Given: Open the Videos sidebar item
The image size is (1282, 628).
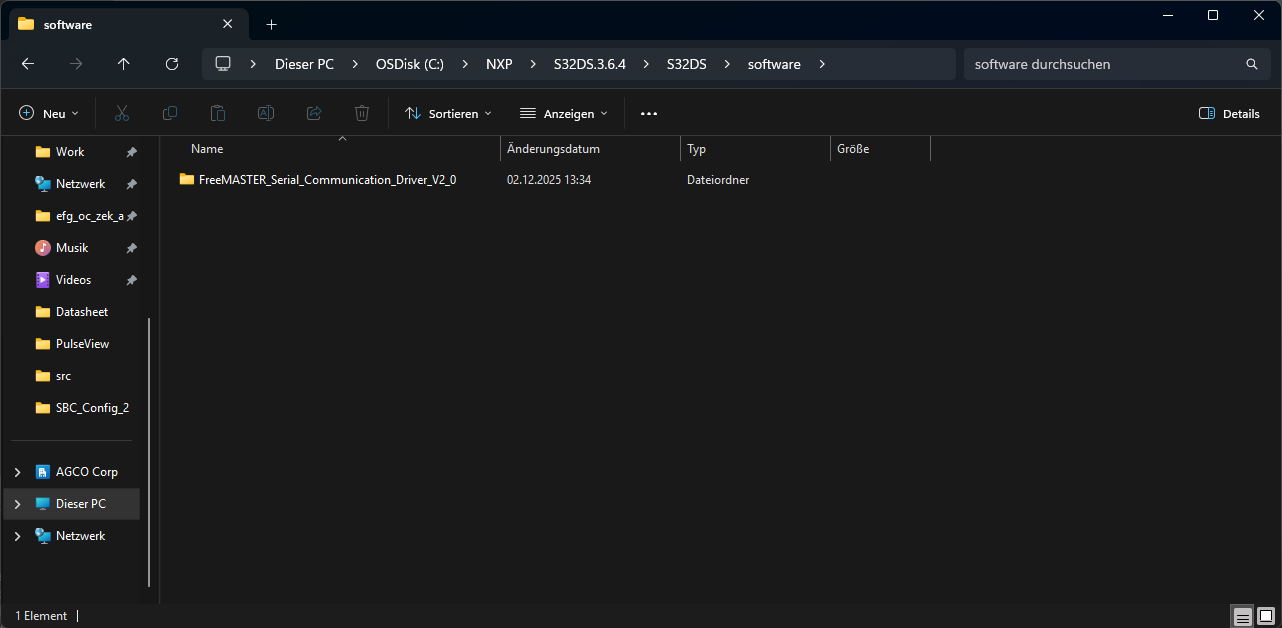Looking at the screenshot, I should coord(73,280).
